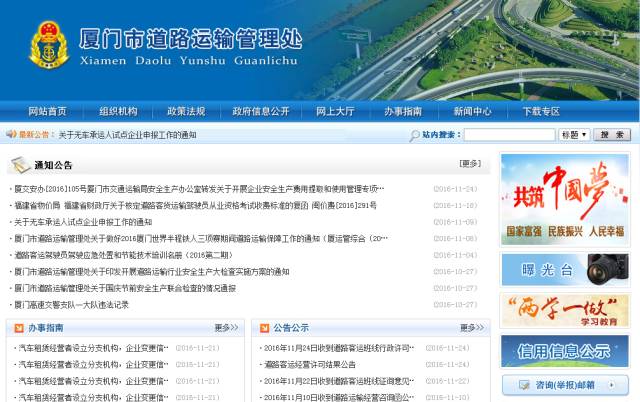Screen dimensions: 640x402
Task: Open the 下载专区 menu item
Action: click(541, 111)
